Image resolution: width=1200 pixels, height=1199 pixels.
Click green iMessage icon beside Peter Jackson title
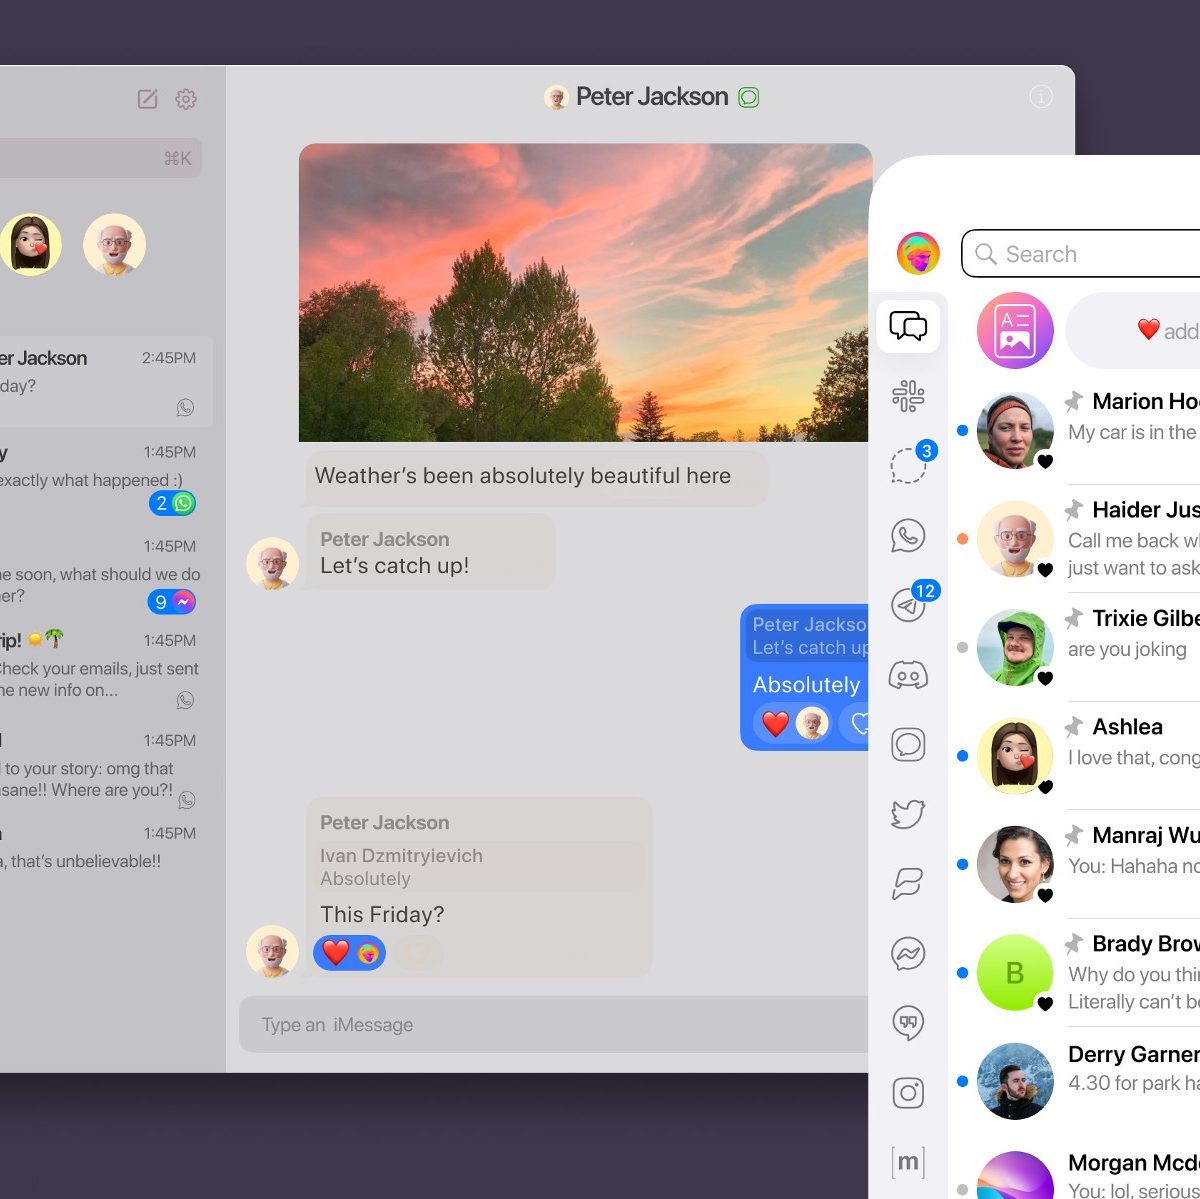tap(749, 97)
